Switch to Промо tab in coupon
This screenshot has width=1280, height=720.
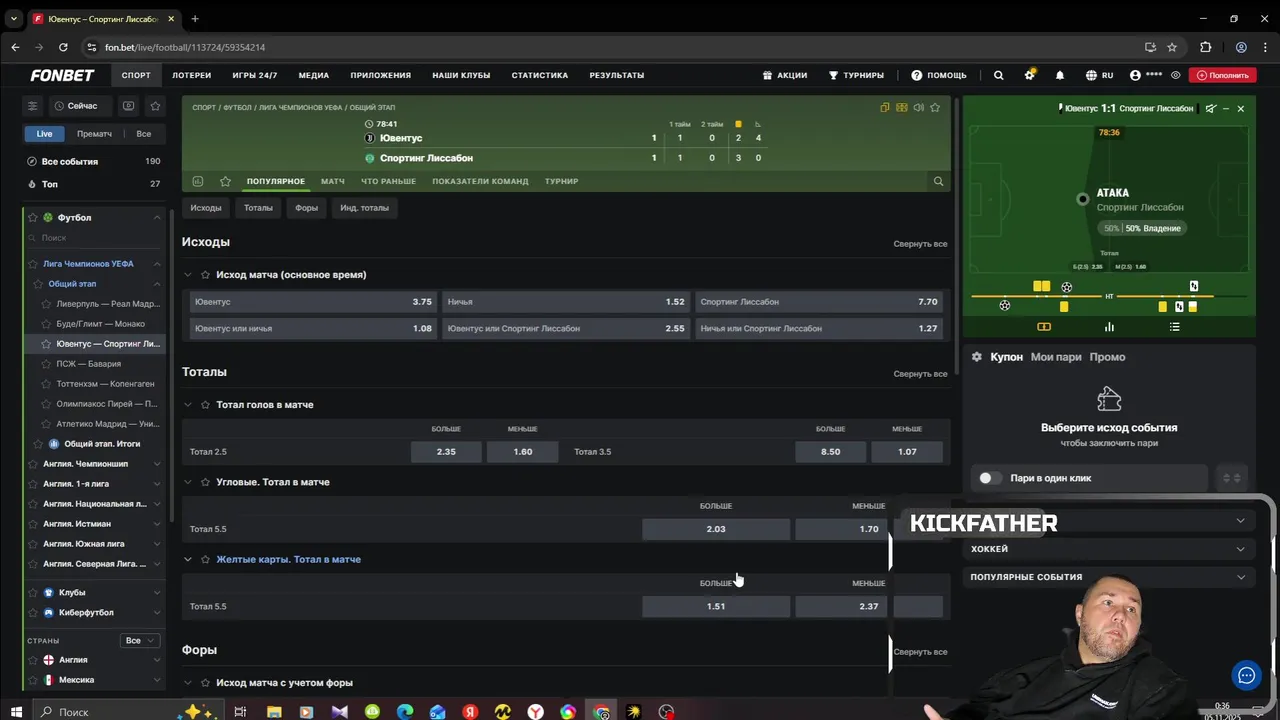point(1107,357)
